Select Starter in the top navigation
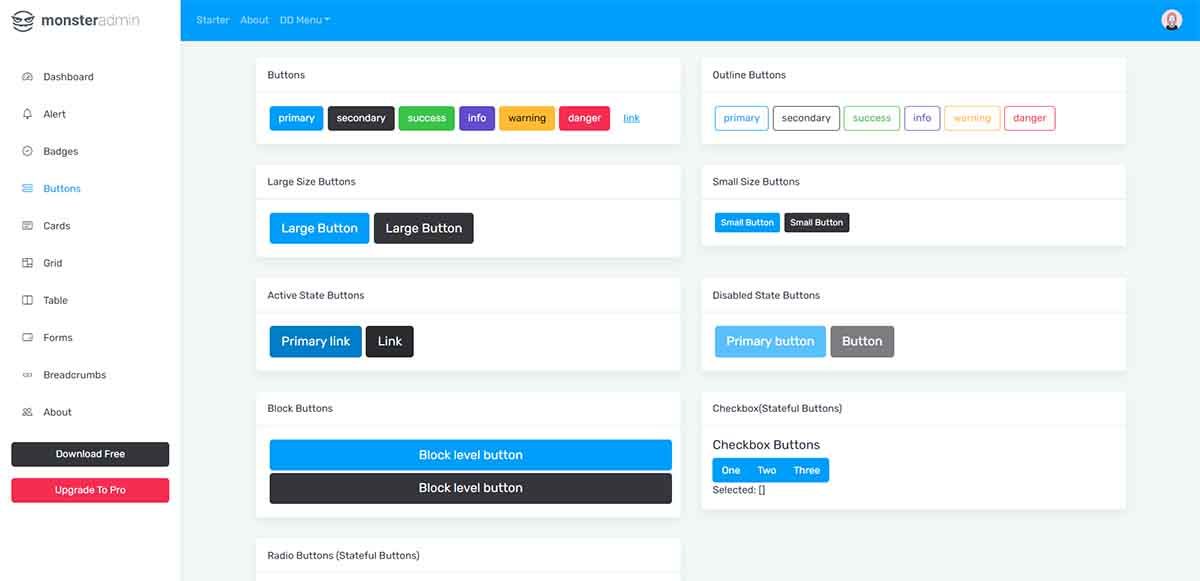This screenshot has width=1200, height=581. point(213,19)
